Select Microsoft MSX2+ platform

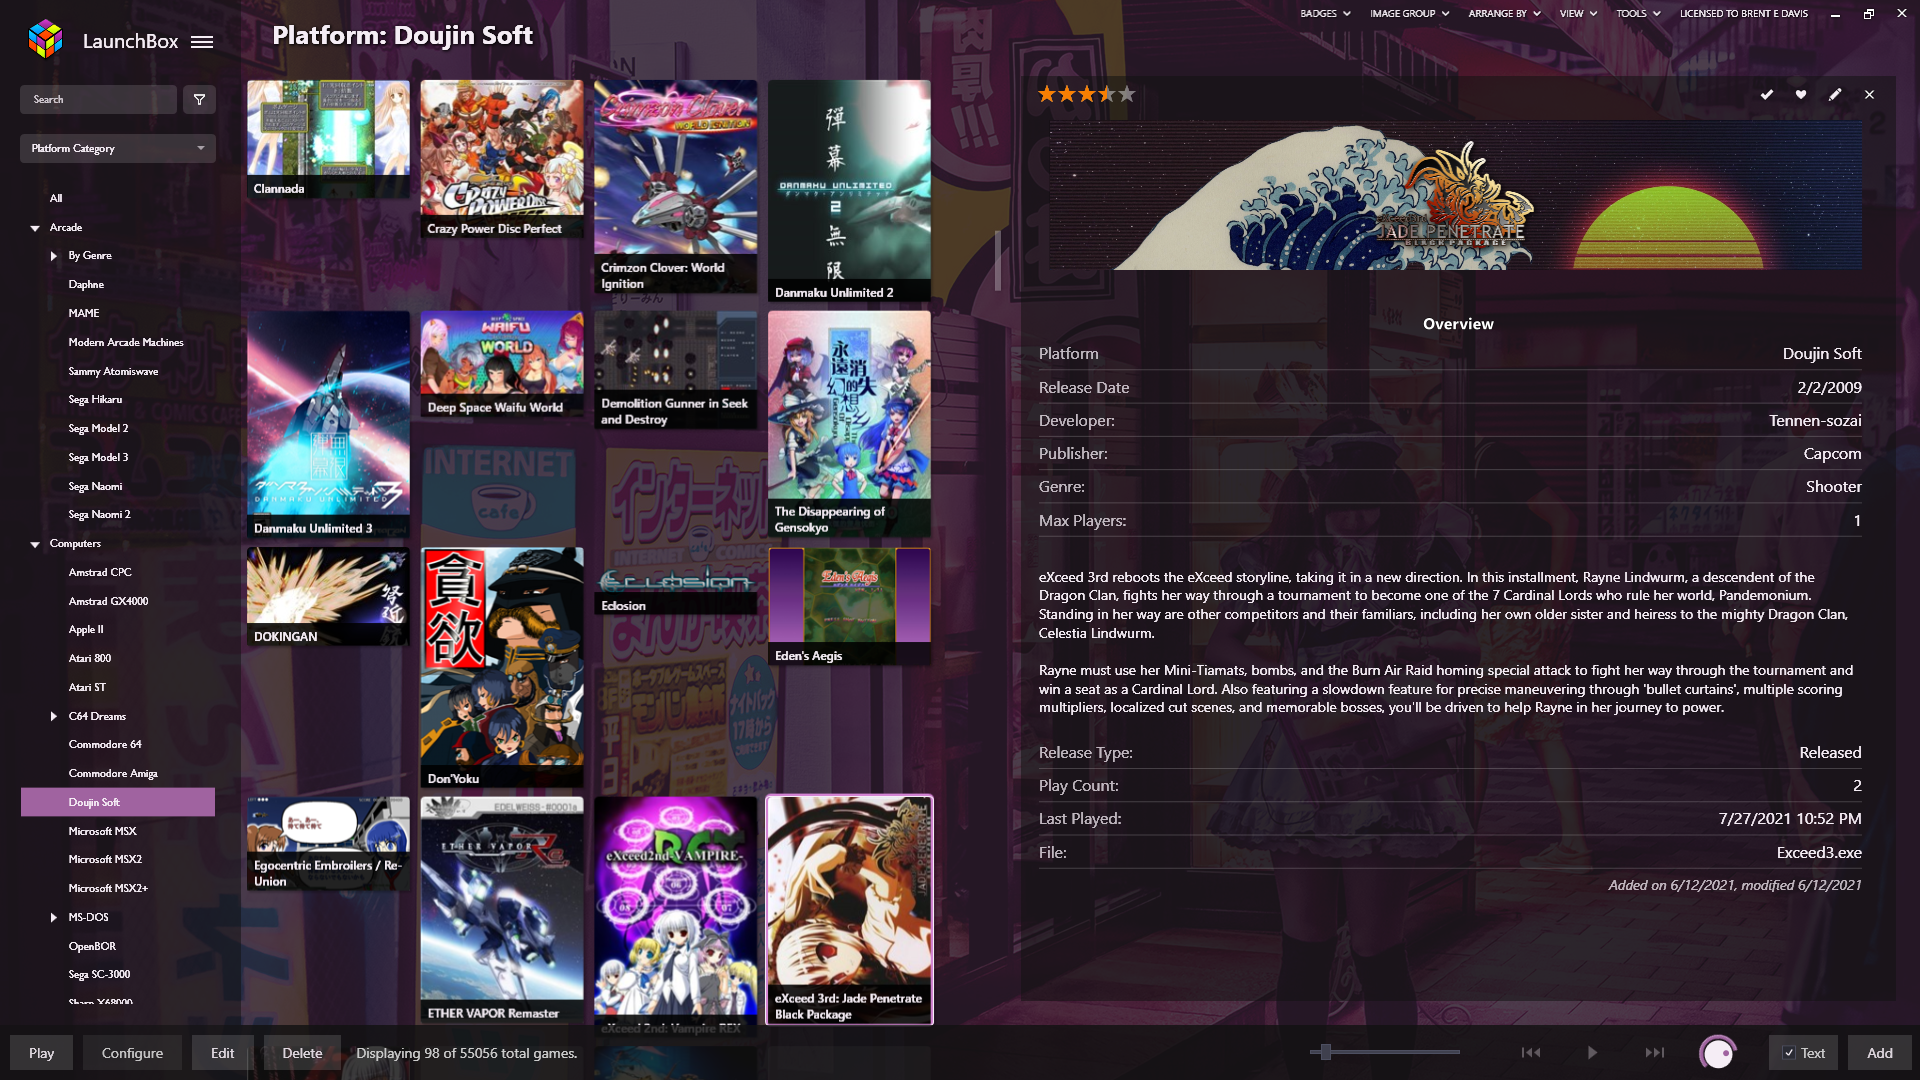click(108, 889)
